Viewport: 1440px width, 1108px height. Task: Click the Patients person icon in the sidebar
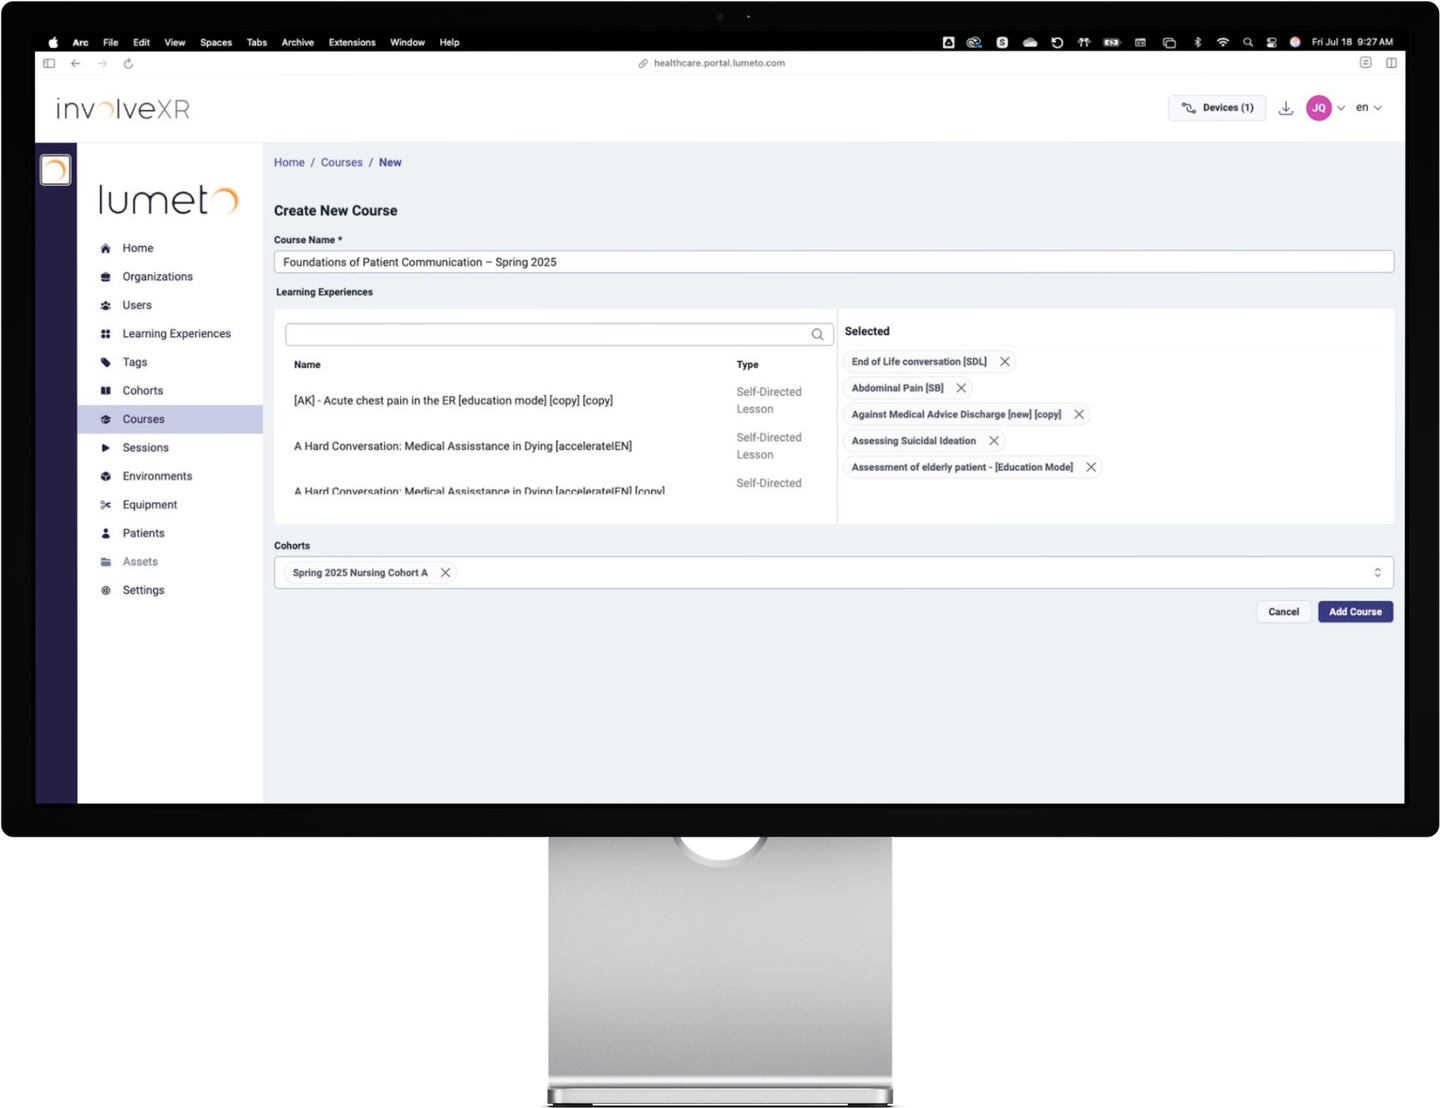click(105, 534)
